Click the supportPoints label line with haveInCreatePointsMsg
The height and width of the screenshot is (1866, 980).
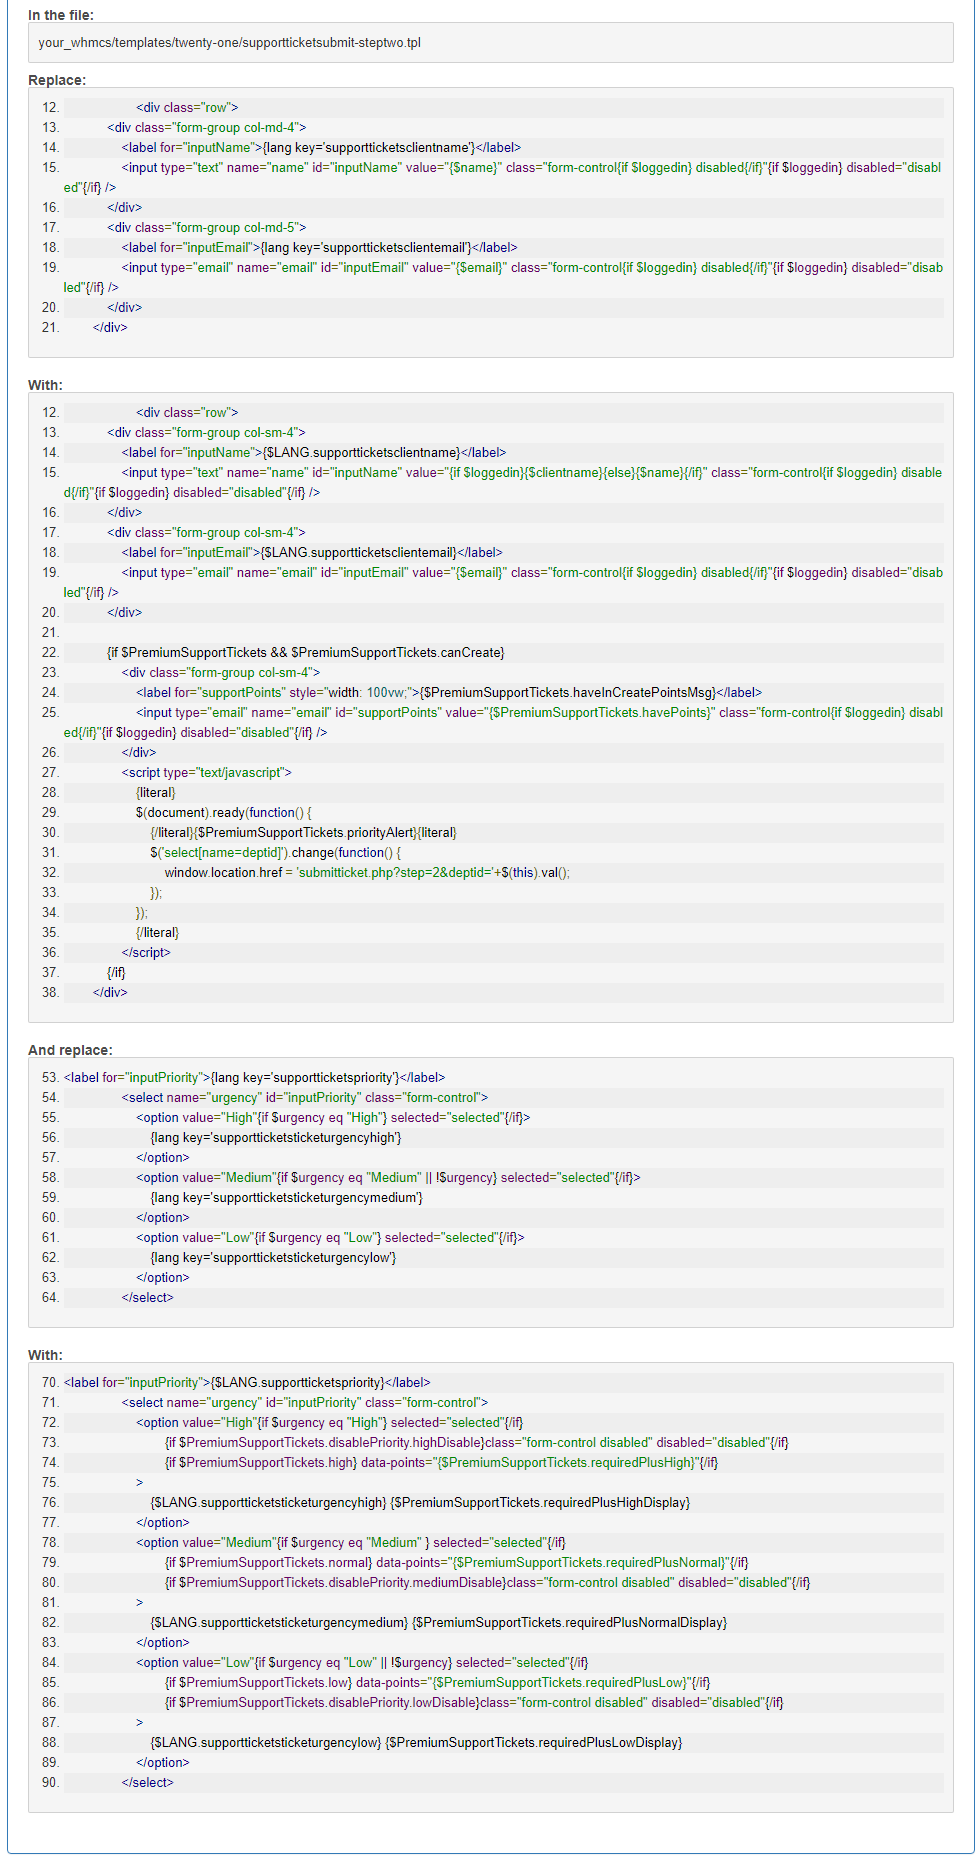coord(449,692)
